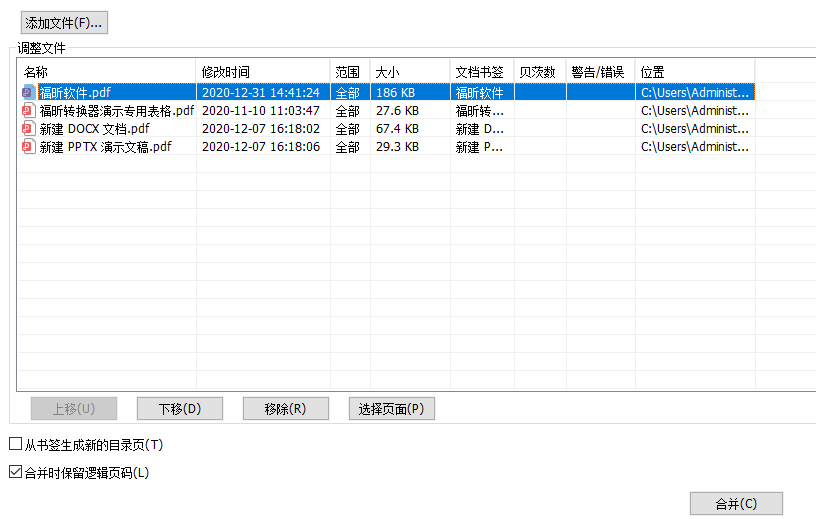Screen dimensions: 816x519
Task: Click the location path in the 29.3 KB row
Action: (x=695, y=147)
